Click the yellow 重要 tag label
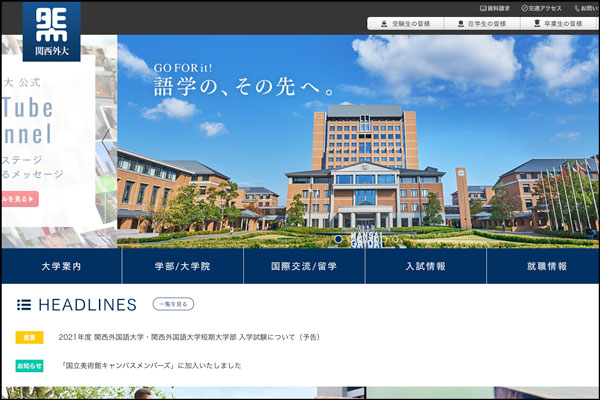 tap(29, 338)
